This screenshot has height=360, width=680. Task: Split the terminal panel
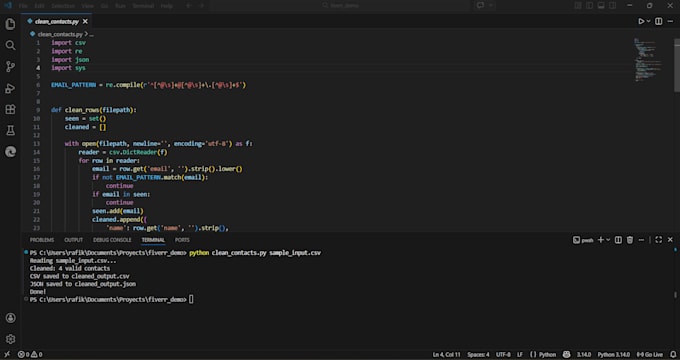618,240
